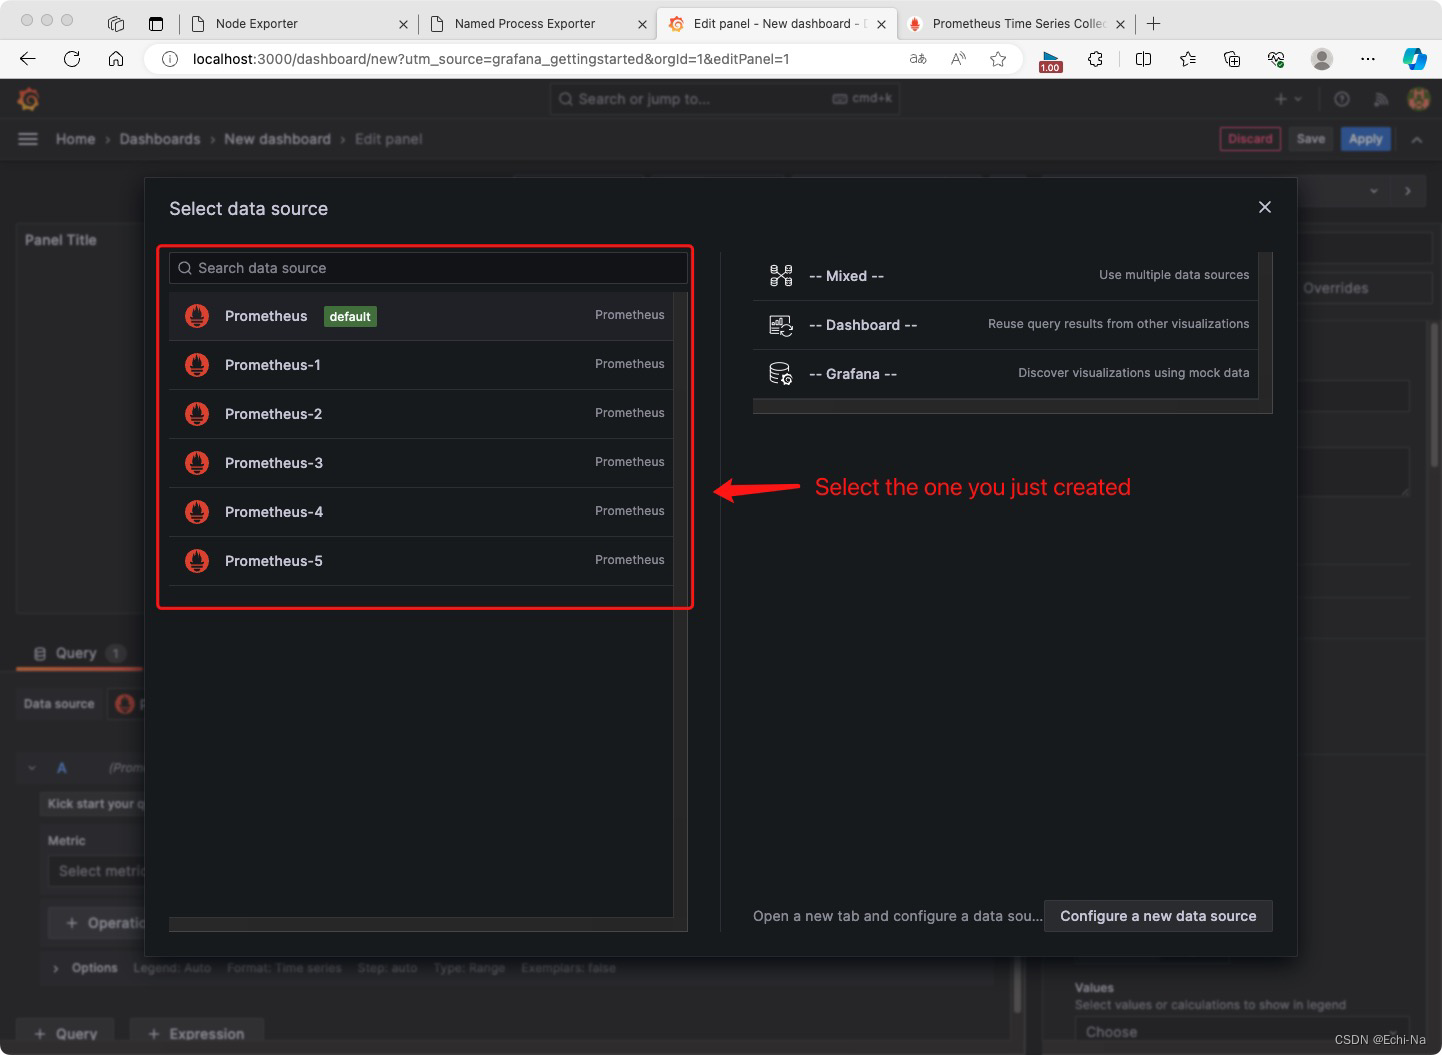The height and width of the screenshot is (1055, 1442).
Task: Open the Grafana help icon
Action: click(1342, 99)
